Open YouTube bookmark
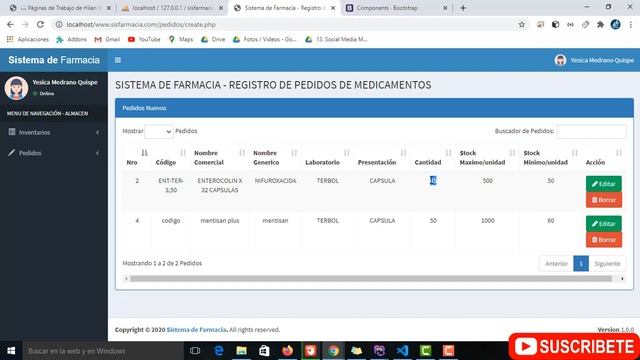Viewport: 640px width, 360px height. 144,39
